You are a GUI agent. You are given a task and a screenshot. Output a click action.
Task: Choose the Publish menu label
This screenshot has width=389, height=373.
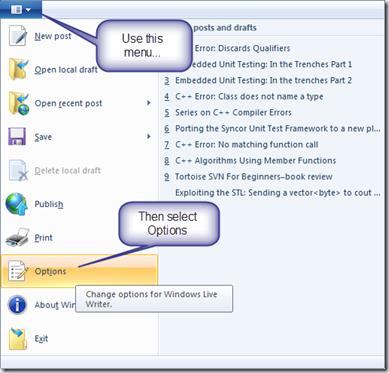[49, 204]
